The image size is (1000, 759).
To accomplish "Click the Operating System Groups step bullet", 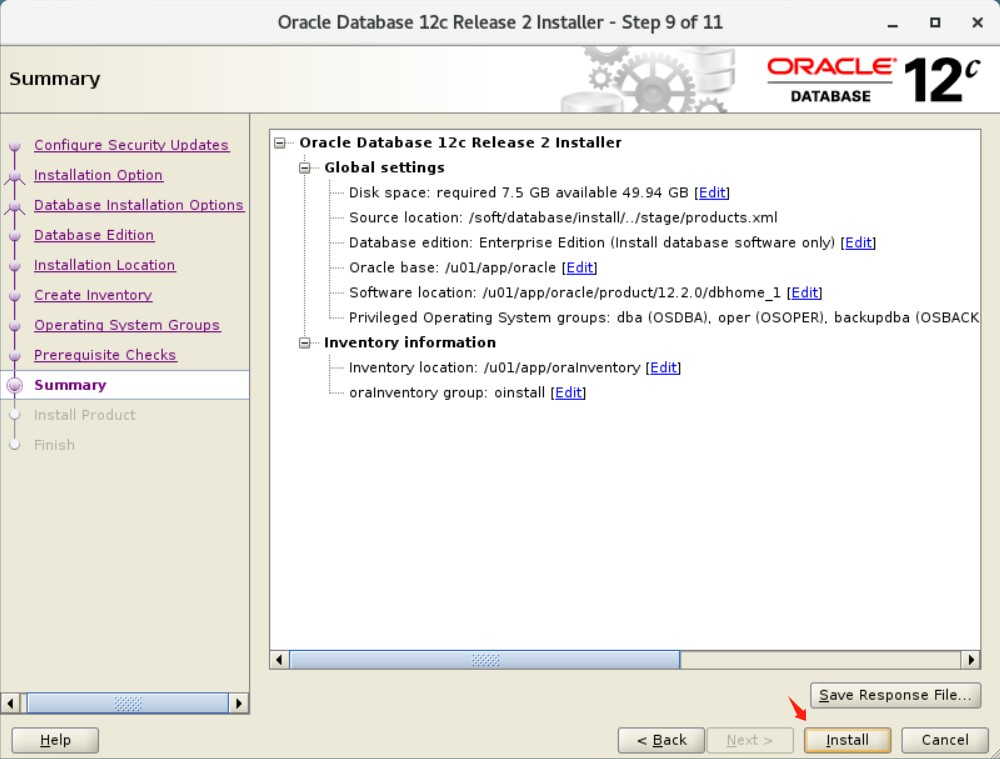I will (x=15, y=326).
